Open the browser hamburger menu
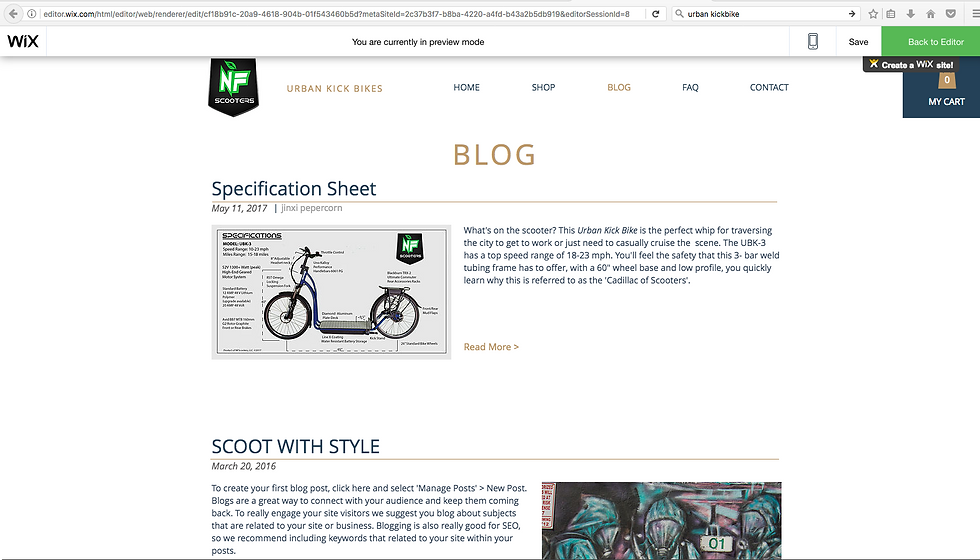The image size is (980, 560). pyautogui.click(x=972, y=13)
